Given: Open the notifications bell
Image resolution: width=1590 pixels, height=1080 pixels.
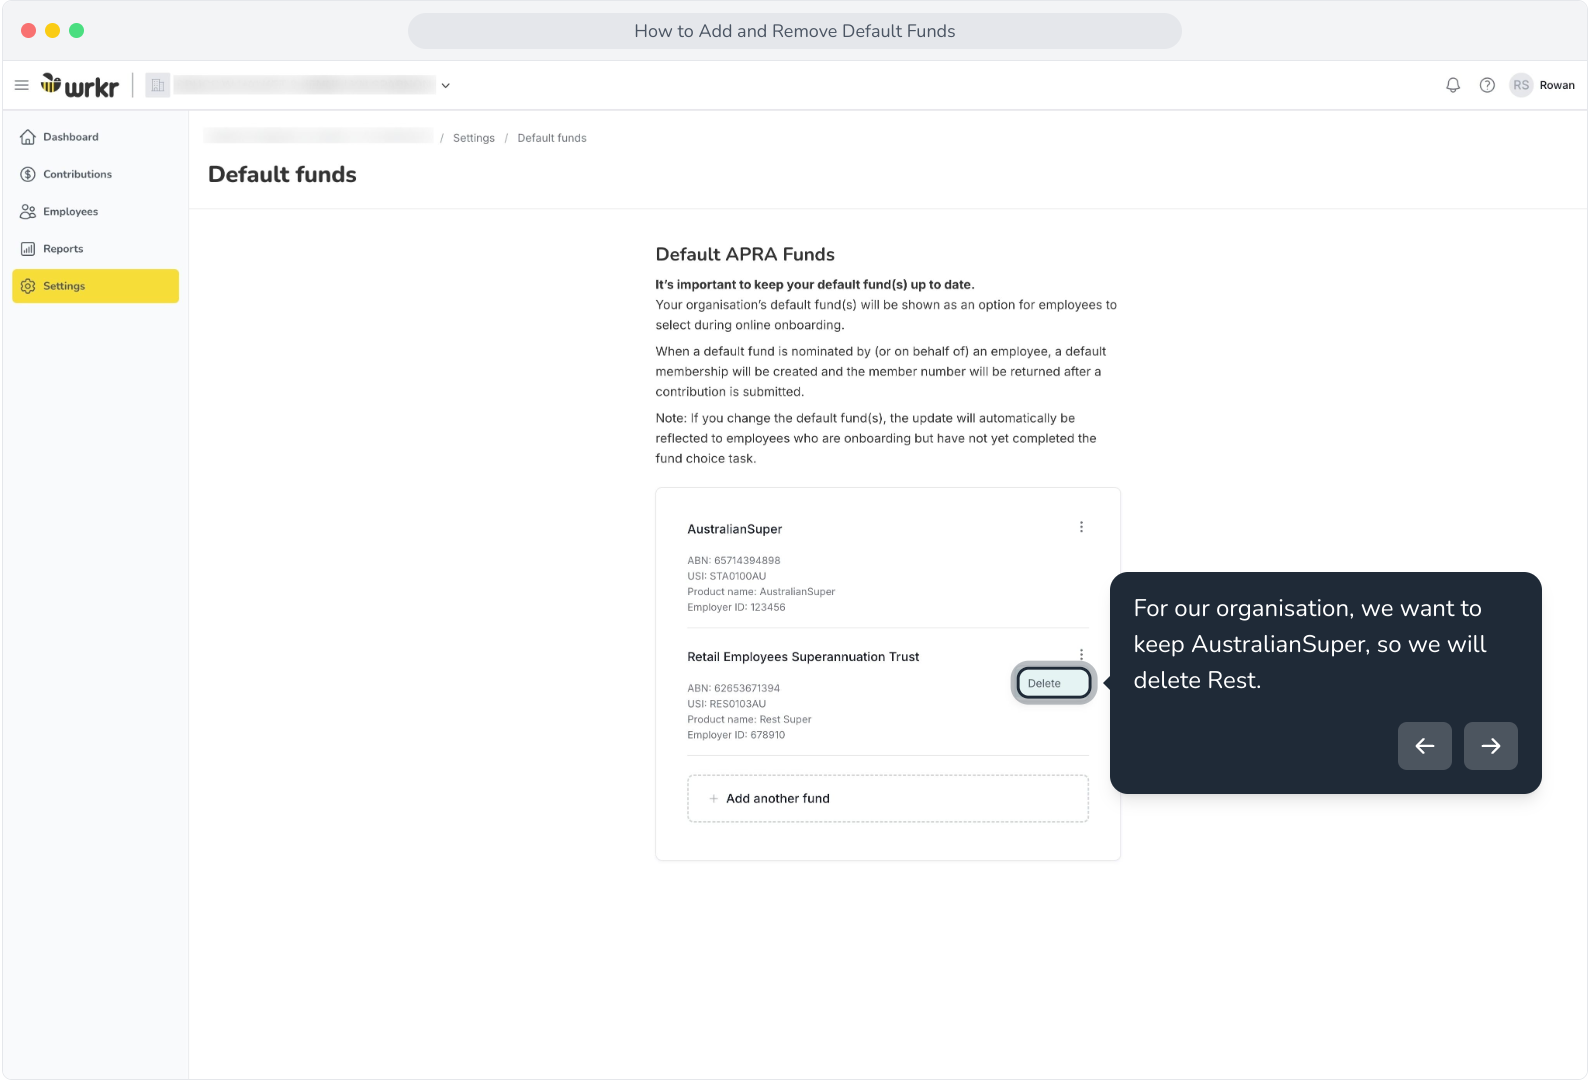Looking at the screenshot, I should [1453, 86].
